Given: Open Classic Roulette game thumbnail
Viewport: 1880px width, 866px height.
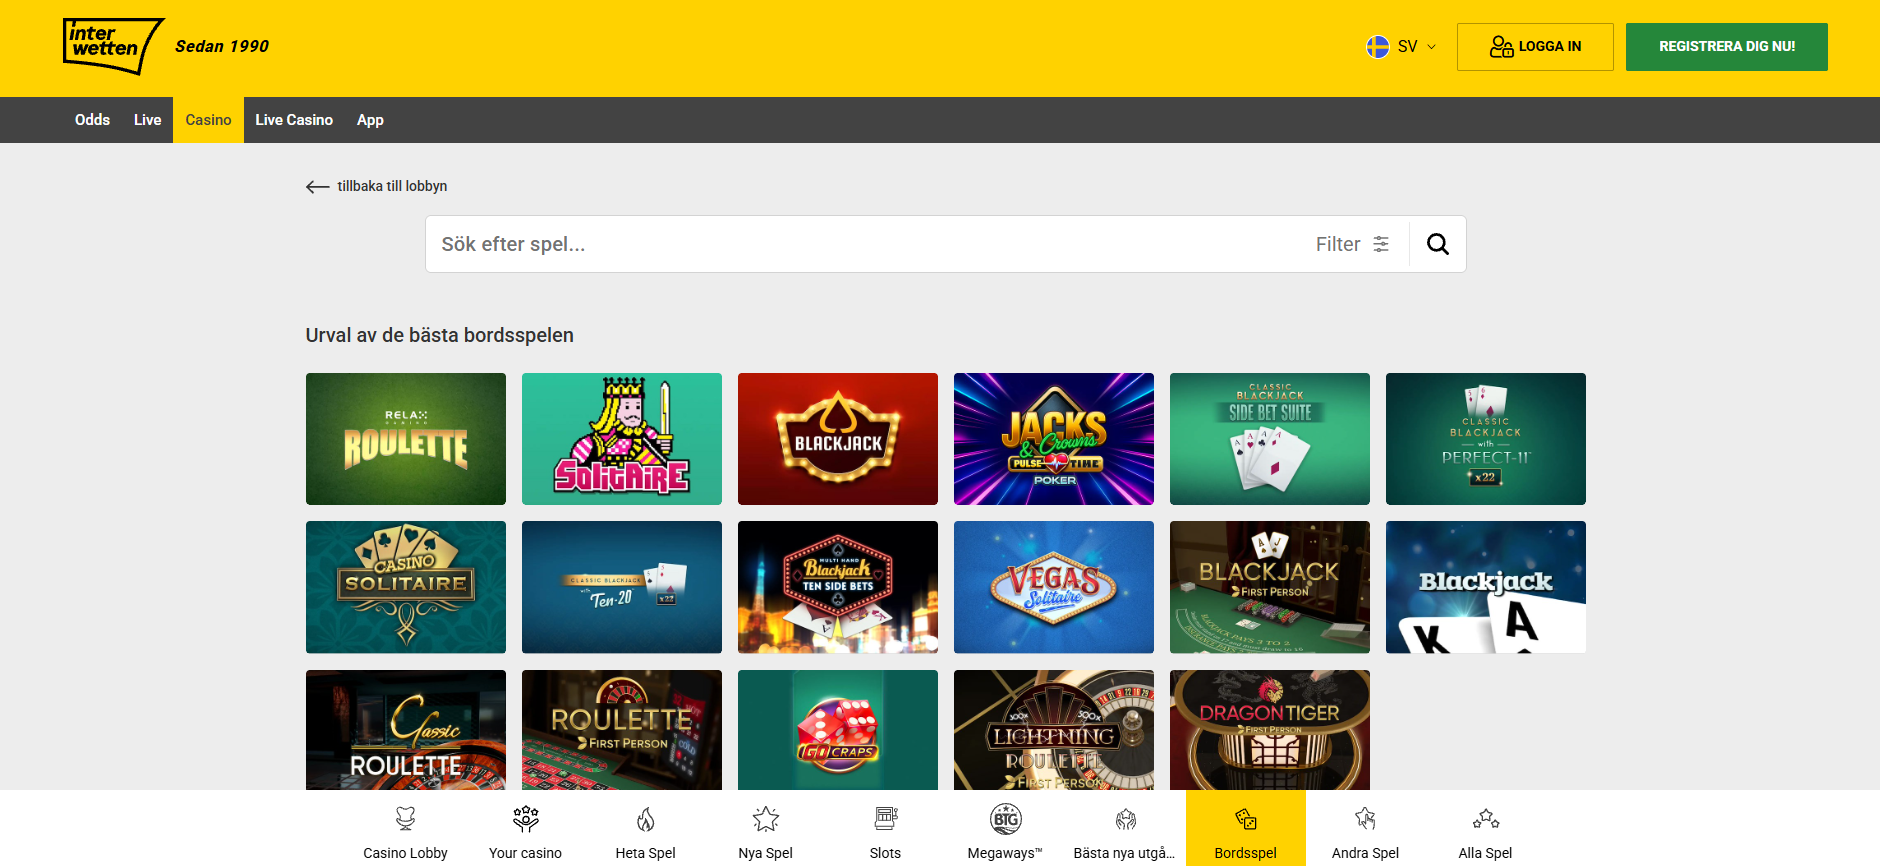Looking at the screenshot, I should pos(406,730).
